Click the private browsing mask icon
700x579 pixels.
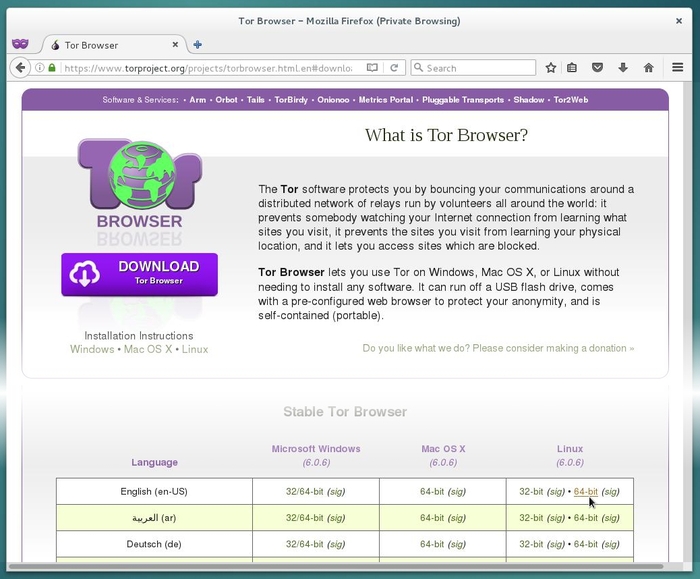click(20, 44)
